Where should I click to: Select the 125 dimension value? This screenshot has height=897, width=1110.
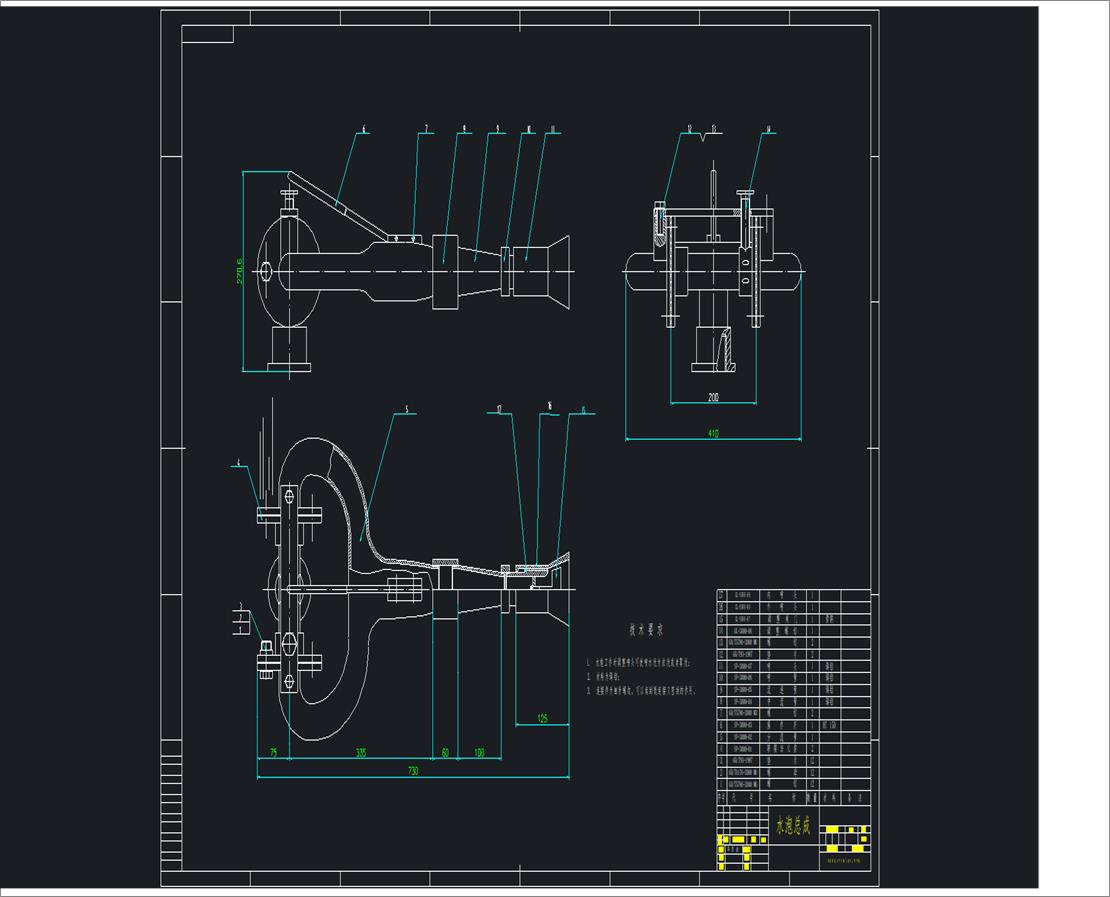pos(543,718)
